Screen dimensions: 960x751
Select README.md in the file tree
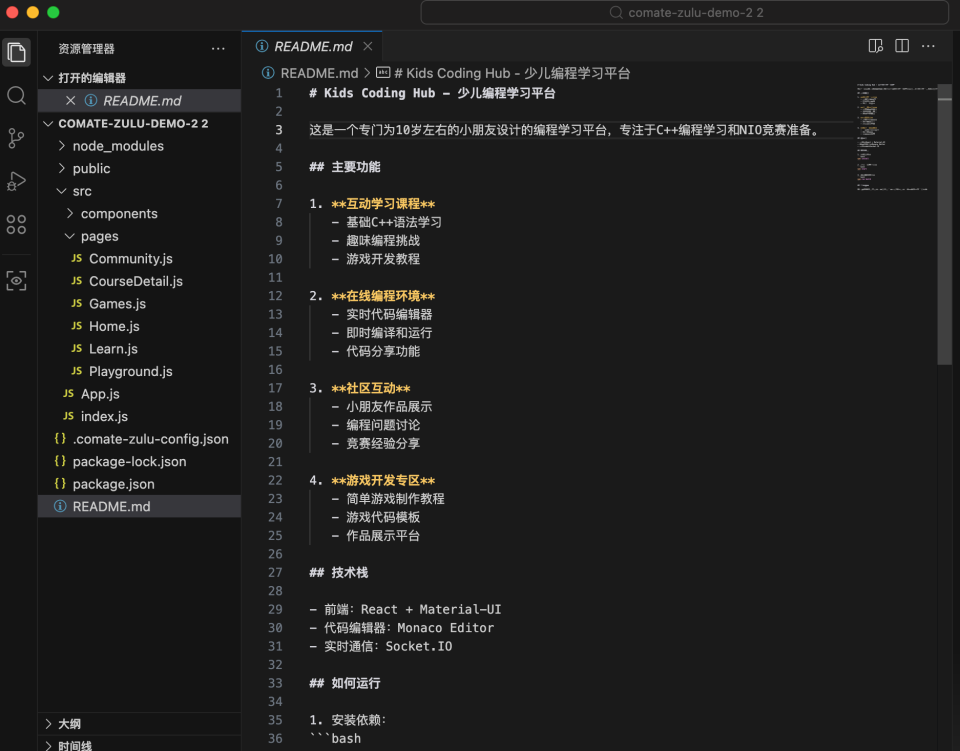(140, 507)
